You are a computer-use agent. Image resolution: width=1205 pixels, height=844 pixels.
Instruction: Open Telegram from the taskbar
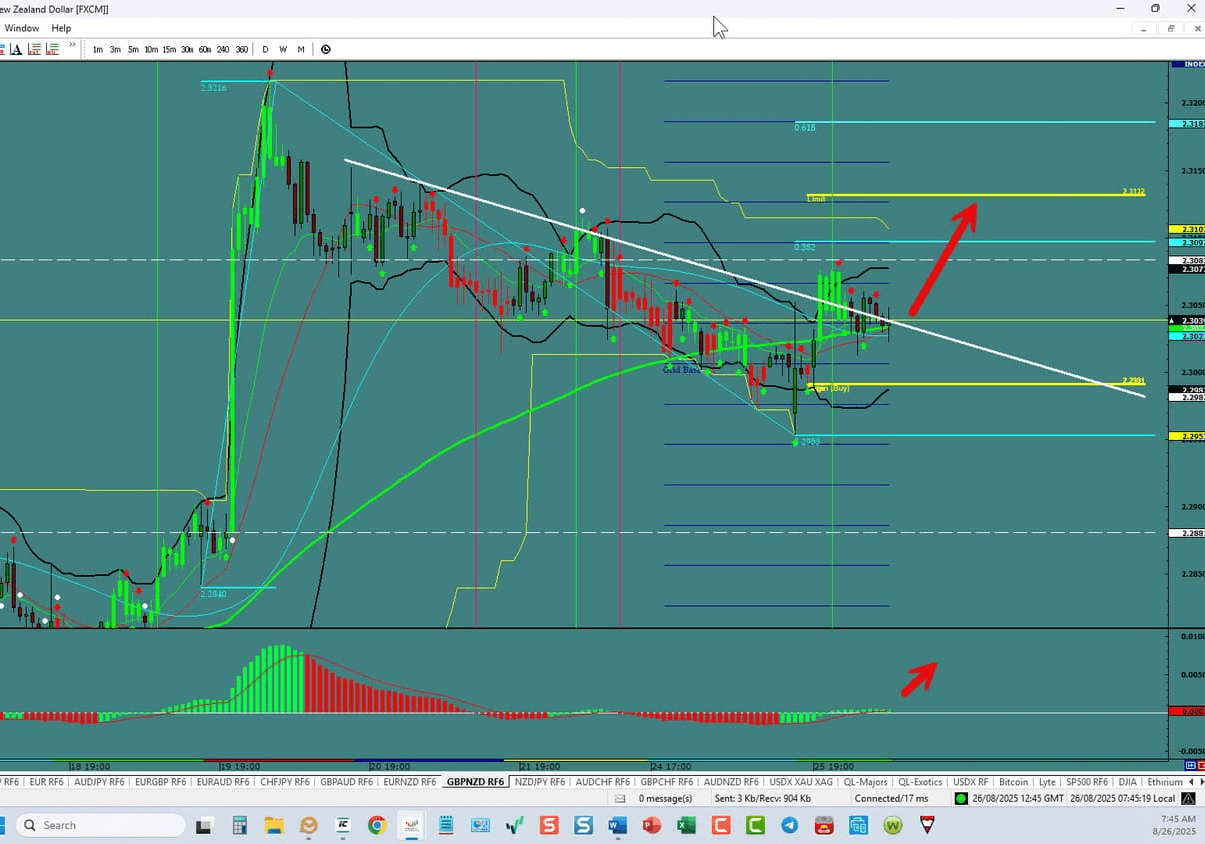click(x=789, y=825)
